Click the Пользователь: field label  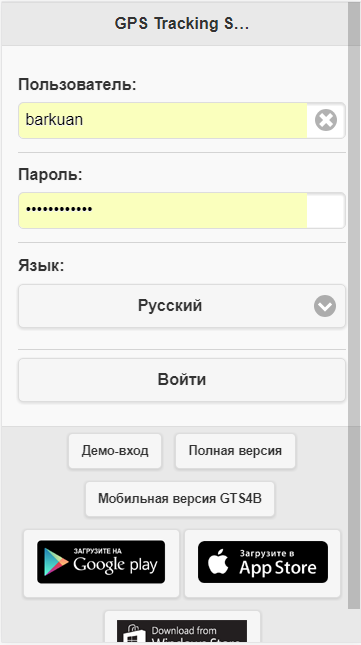coord(77,85)
